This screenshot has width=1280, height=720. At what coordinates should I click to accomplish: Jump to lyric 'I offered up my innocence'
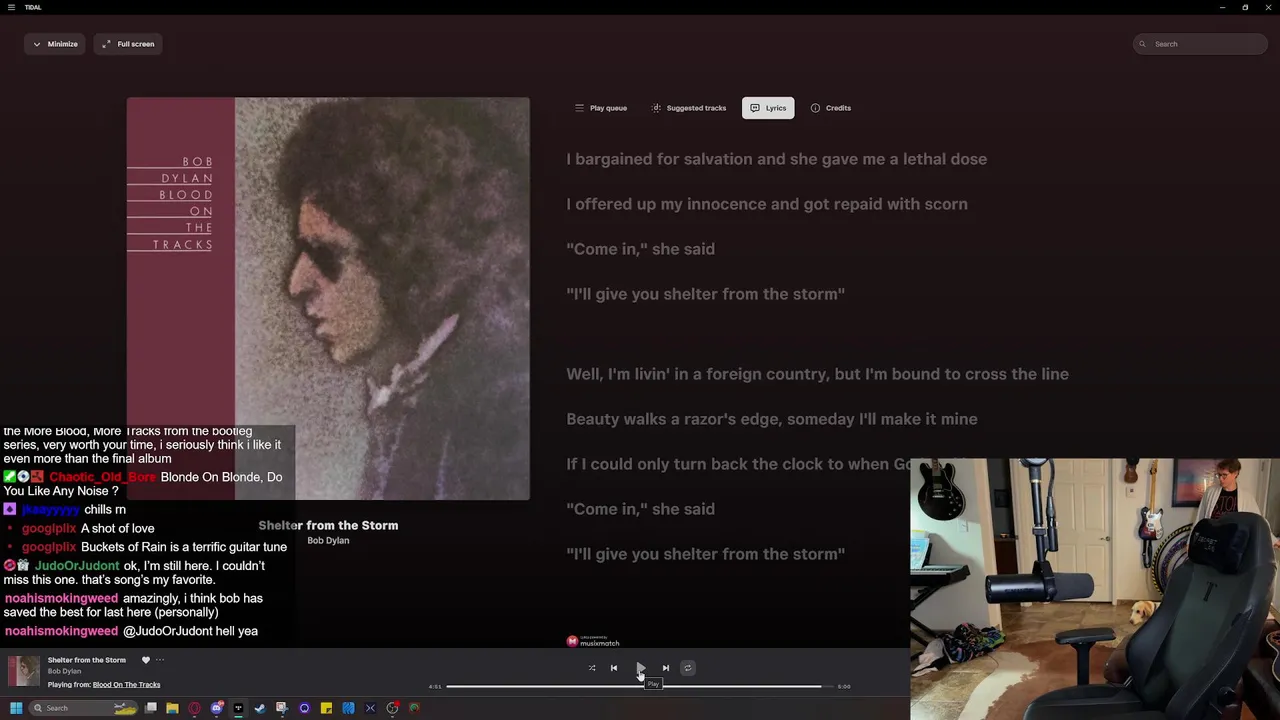coord(767,204)
